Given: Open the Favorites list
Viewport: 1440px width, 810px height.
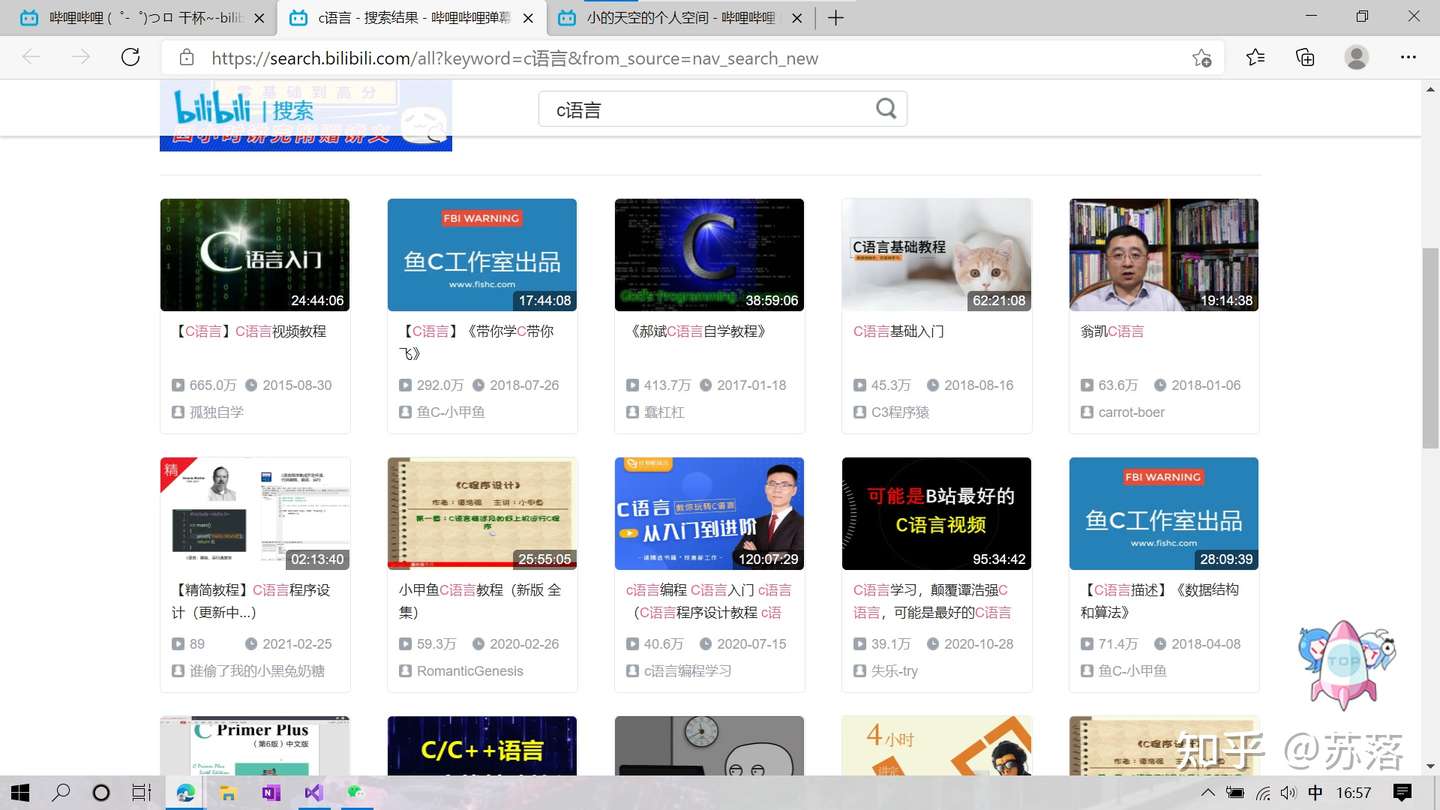Looking at the screenshot, I should tap(1256, 58).
